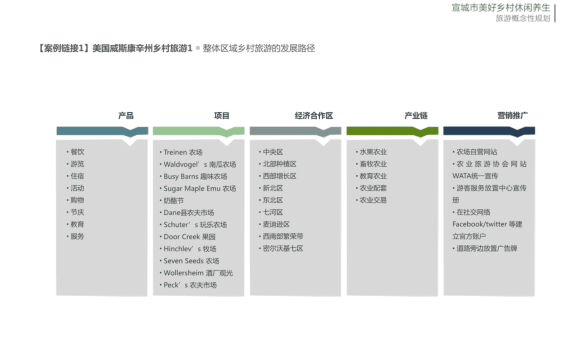Click the 西南部繁荣带 entry
The height and width of the screenshot is (360, 570).
click(x=283, y=236)
